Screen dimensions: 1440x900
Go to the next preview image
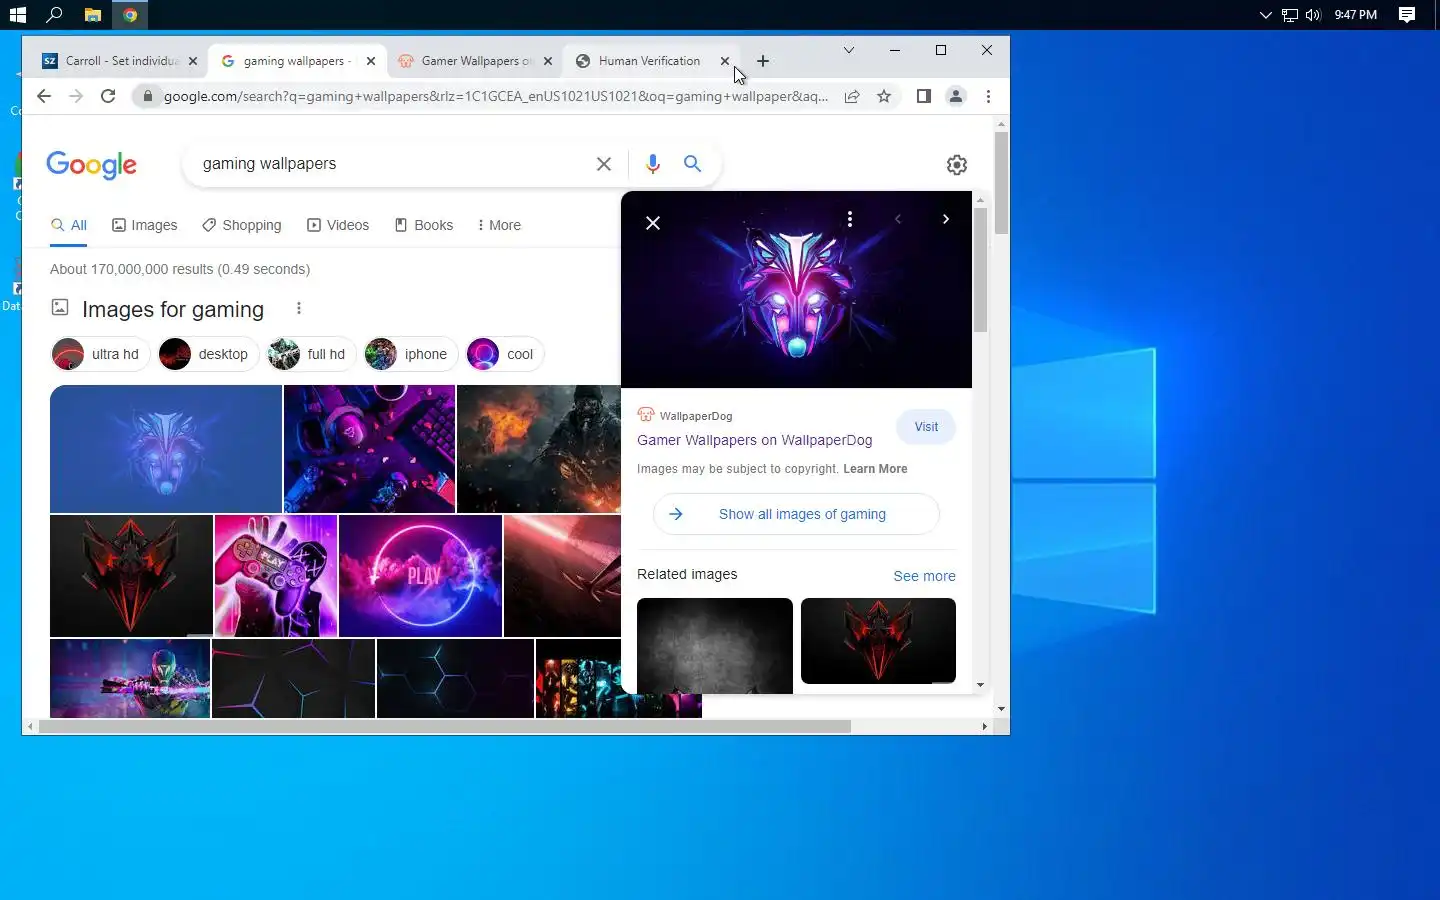(x=946, y=219)
